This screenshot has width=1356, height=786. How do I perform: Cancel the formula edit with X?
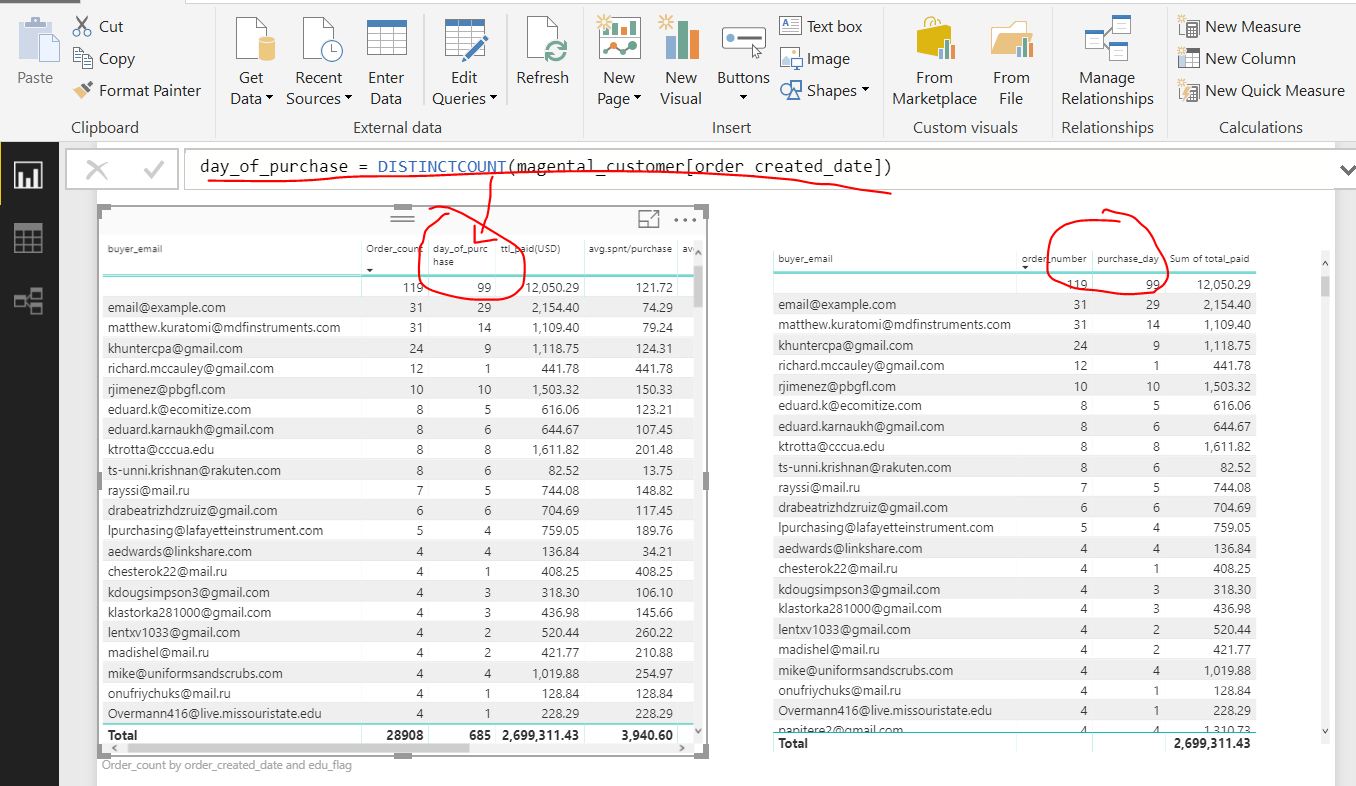[x=97, y=170]
